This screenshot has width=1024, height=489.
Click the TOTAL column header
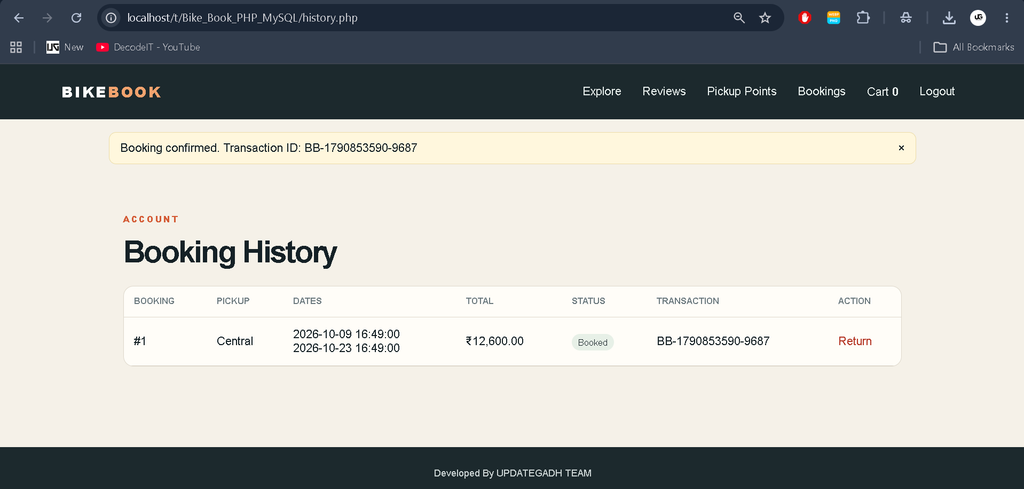click(479, 301)
